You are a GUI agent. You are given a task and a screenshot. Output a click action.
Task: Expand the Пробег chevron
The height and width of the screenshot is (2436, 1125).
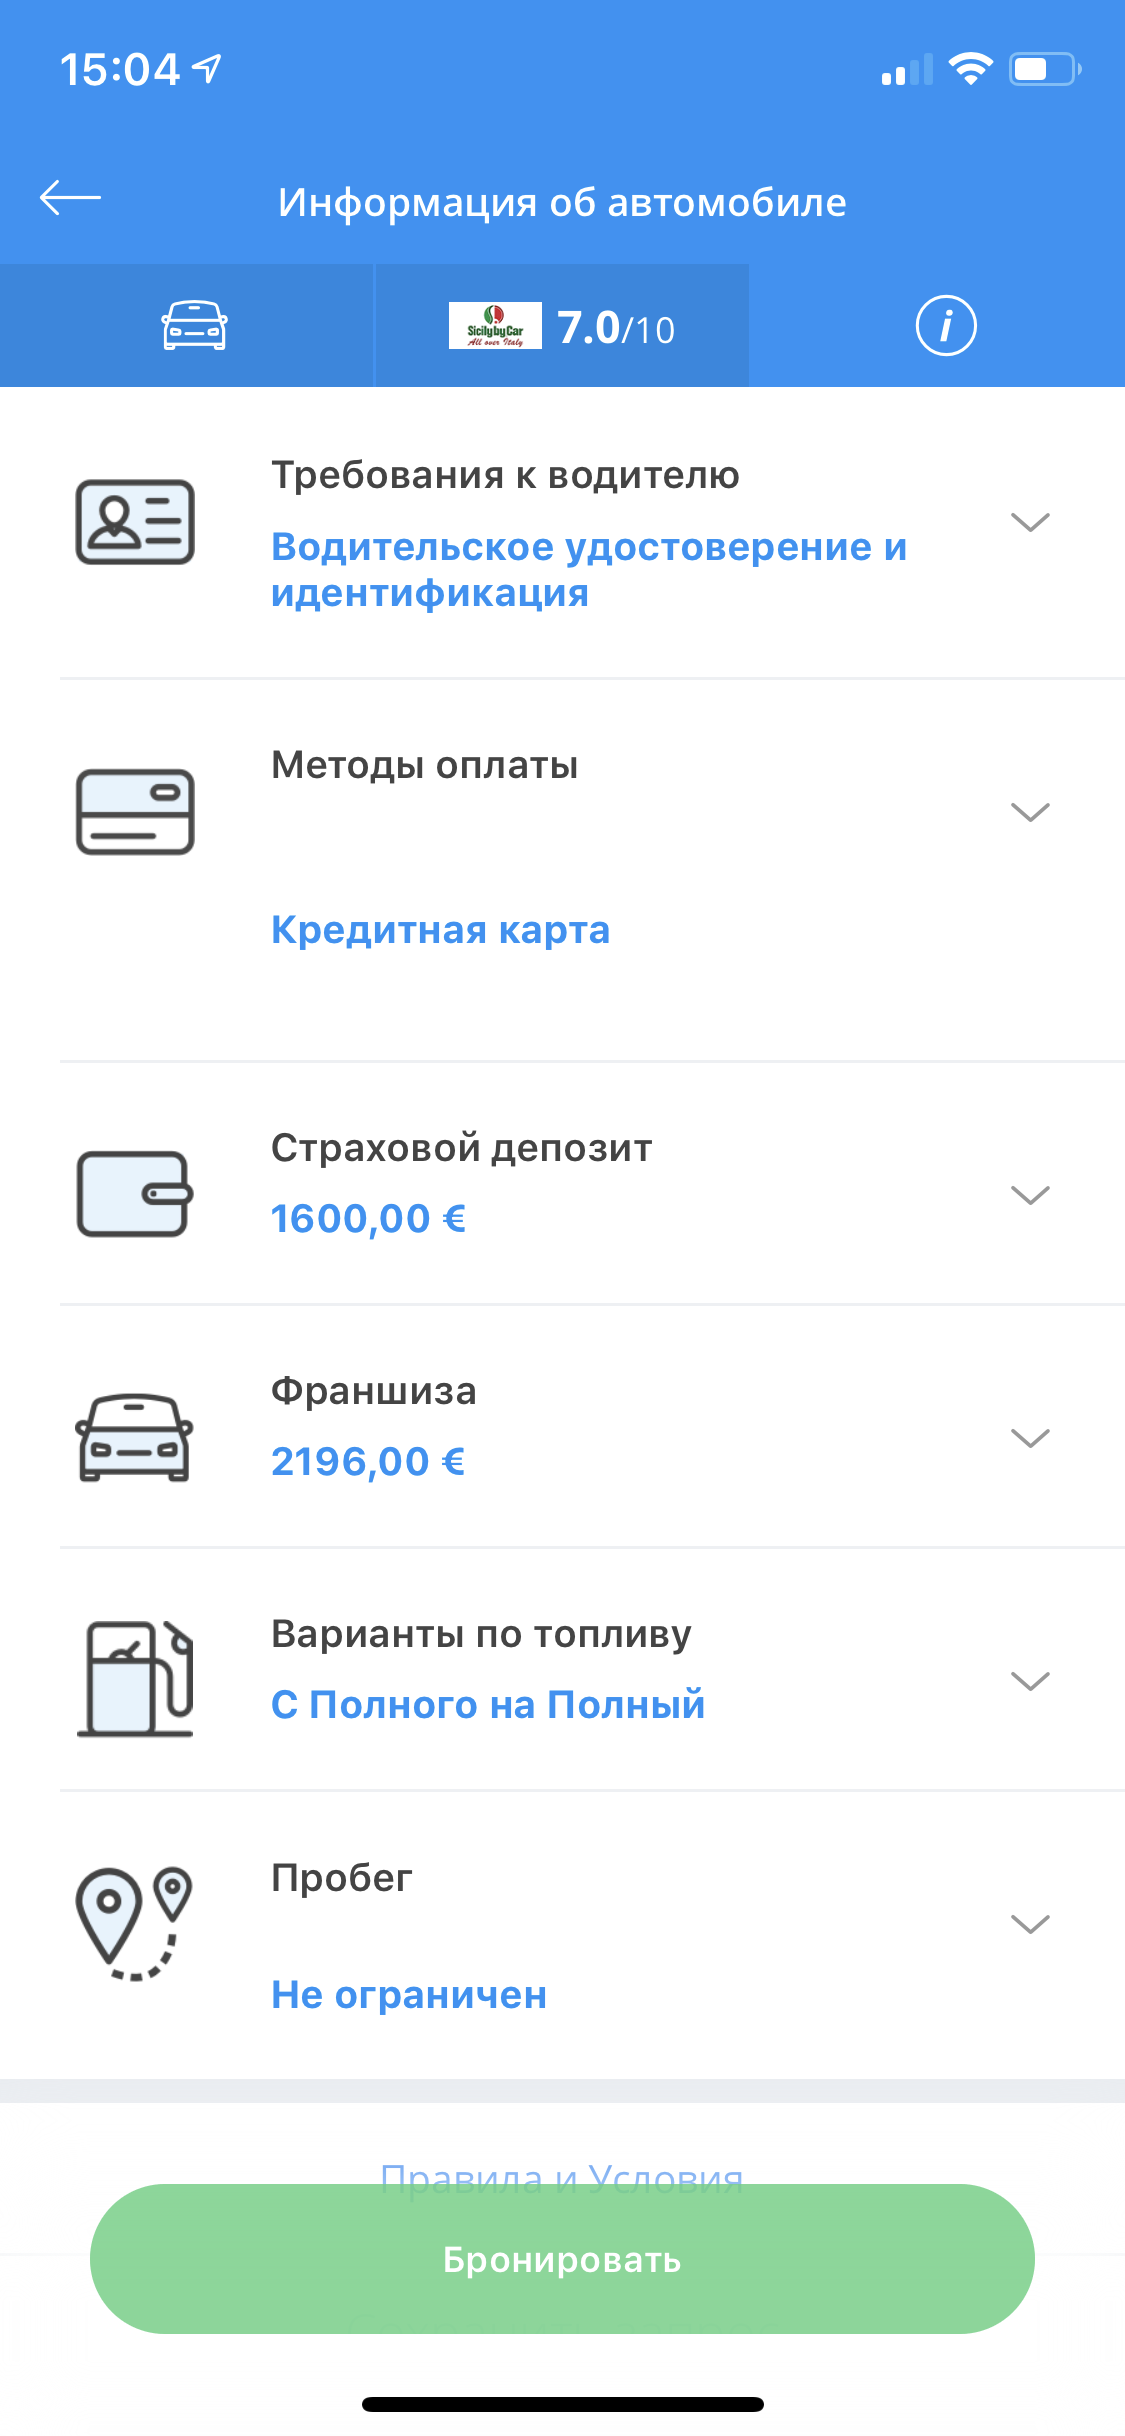point(1029,1924)
